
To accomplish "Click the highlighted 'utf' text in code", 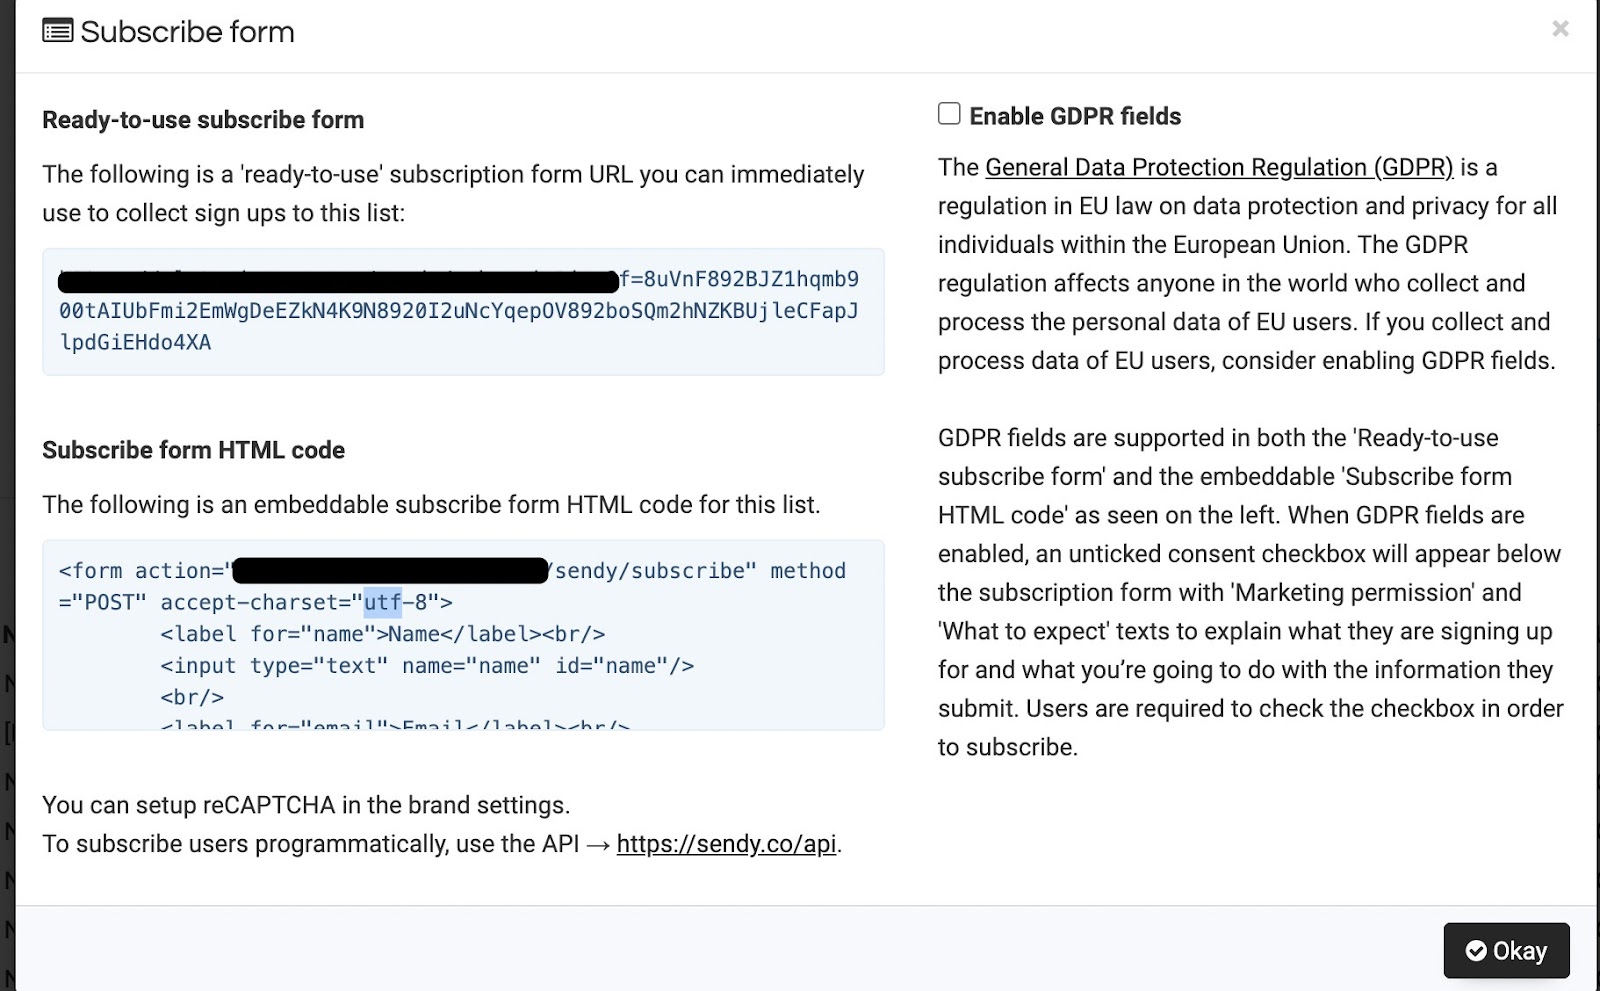I will (382, 602).
